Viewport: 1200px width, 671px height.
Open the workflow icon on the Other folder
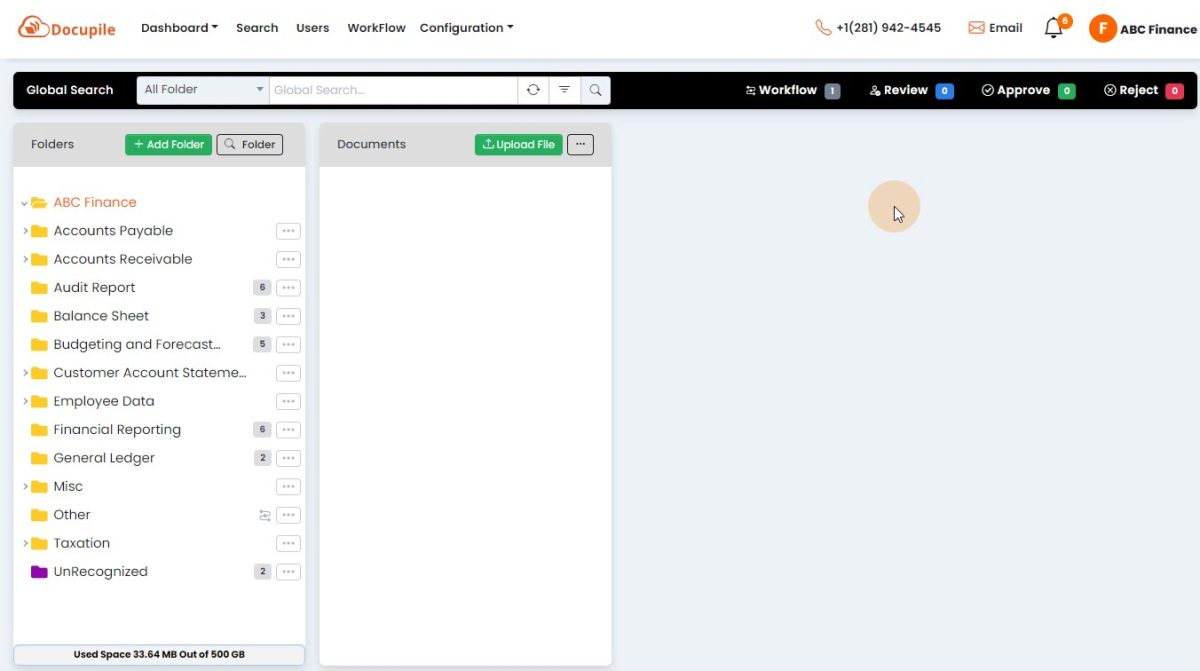coord(264,514)
